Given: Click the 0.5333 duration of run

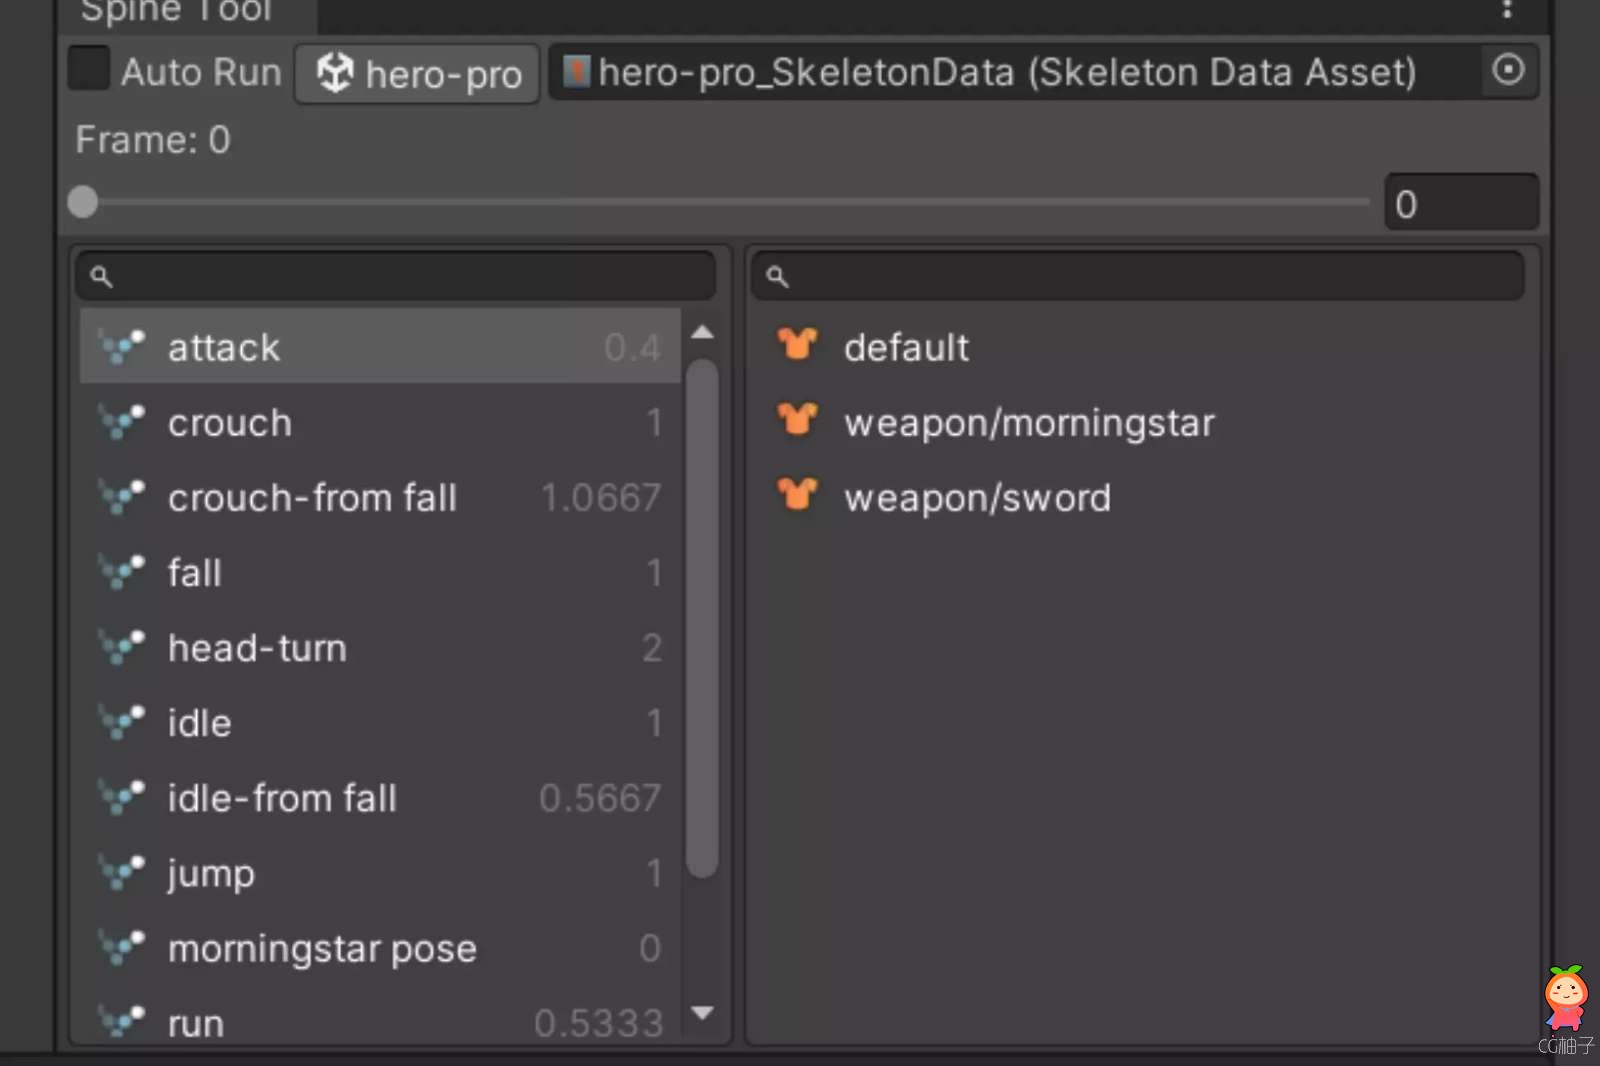Looking at the screenshot, I should click(598, 1023).
